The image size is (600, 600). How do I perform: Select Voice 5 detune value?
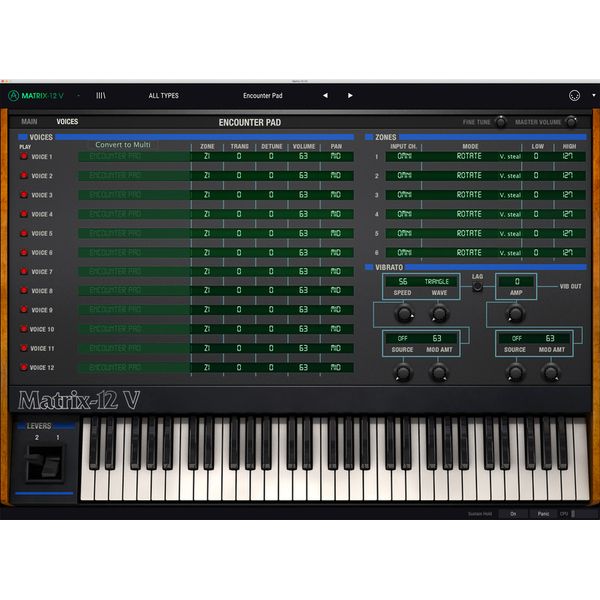pyautogui.click(x=271, y=233)
